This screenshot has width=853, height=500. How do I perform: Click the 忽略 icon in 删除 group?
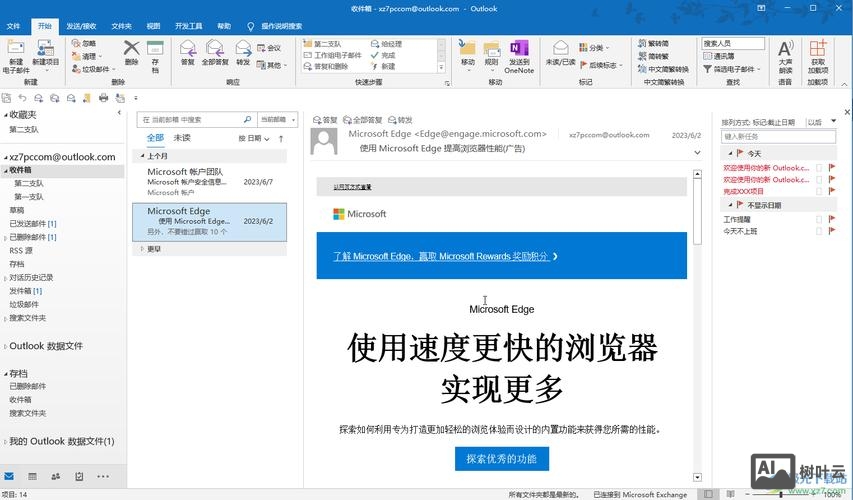pos(76,43)
